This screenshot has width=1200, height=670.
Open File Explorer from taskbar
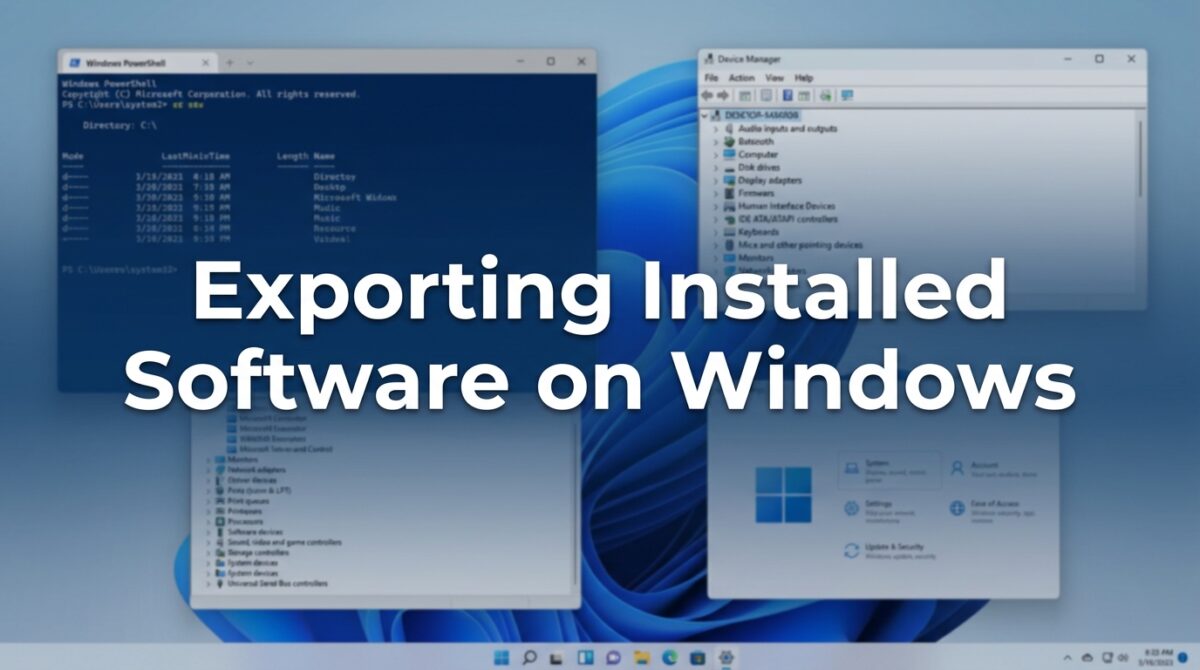point(642,657)
